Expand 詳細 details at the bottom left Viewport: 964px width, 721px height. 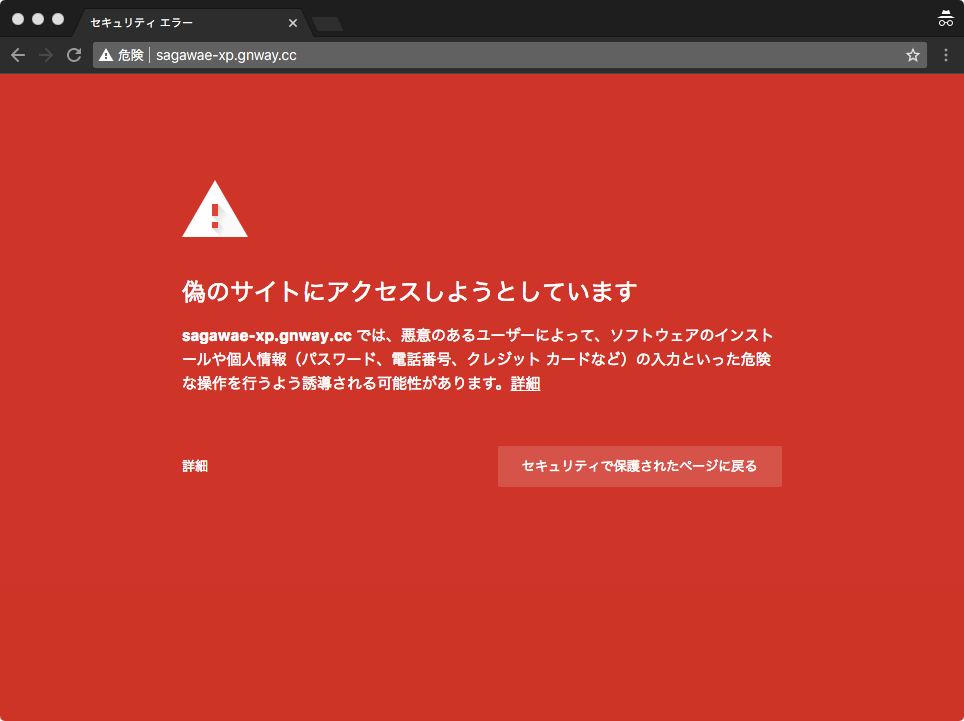coord(195,466)
